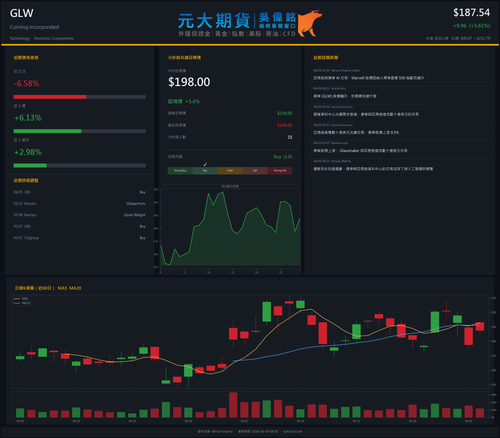Click the $149.00 lowest target value
500x438 pixels.
click(x=285, y=125)
